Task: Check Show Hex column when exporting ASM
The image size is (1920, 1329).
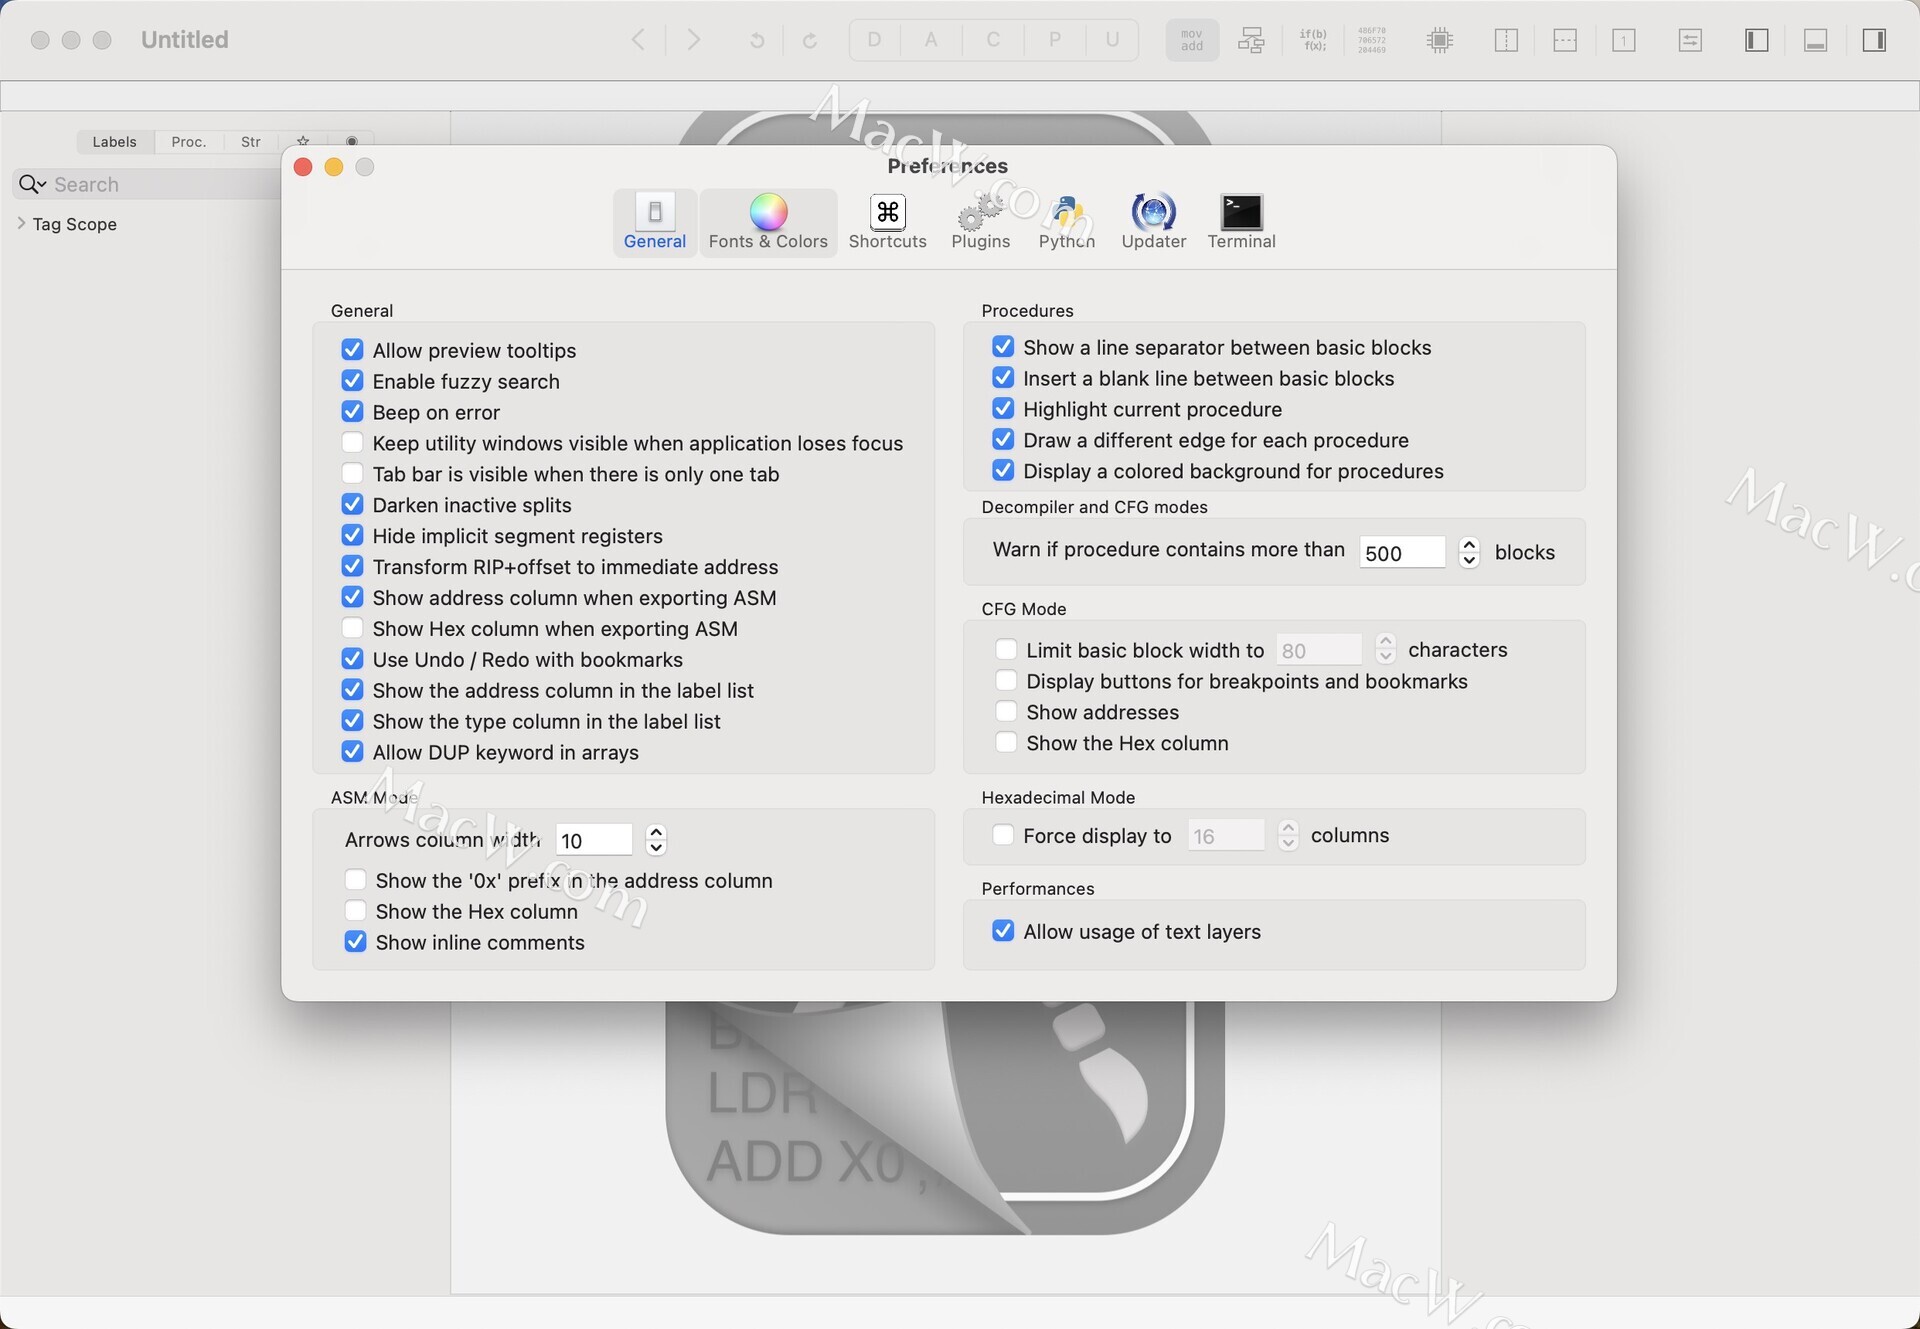Action: click(x=352, y=628)
